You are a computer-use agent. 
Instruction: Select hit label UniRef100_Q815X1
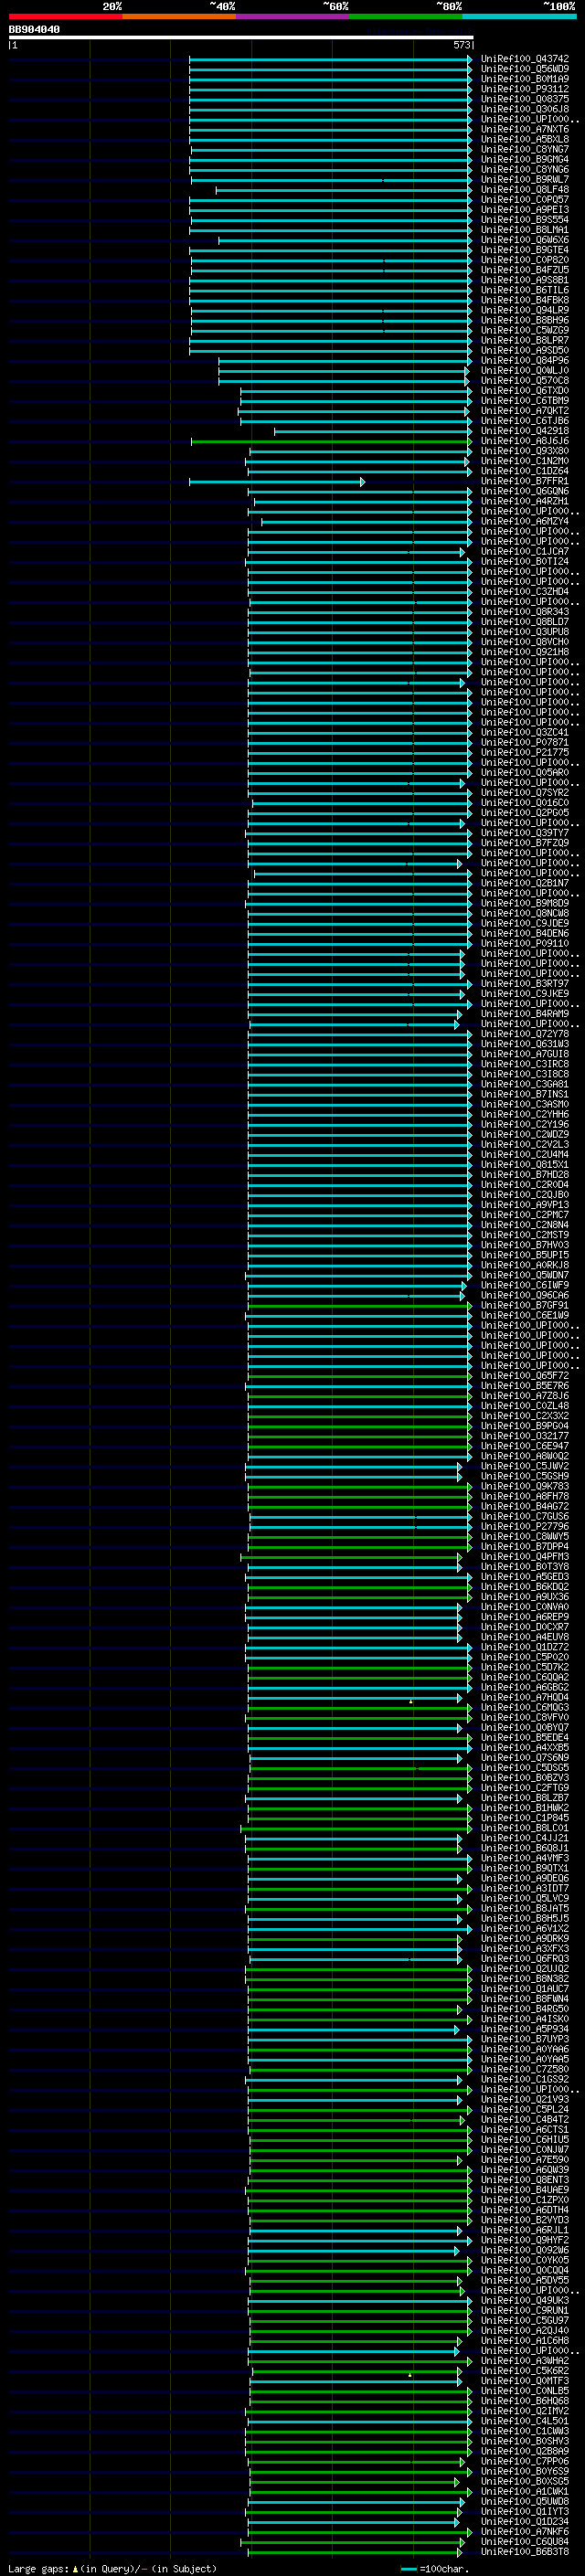pyautogui.click(x=525, y=1164)
